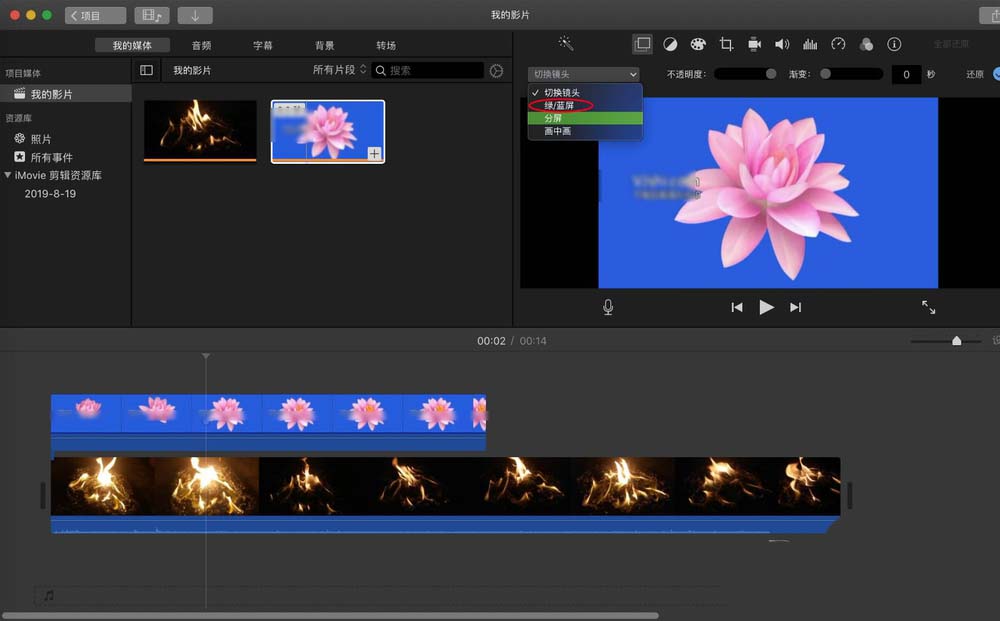This screenshot has width=1000, height=621.
Task: Select 绿/蓝屏 from the overlay menu
Action: coord(559,105)
